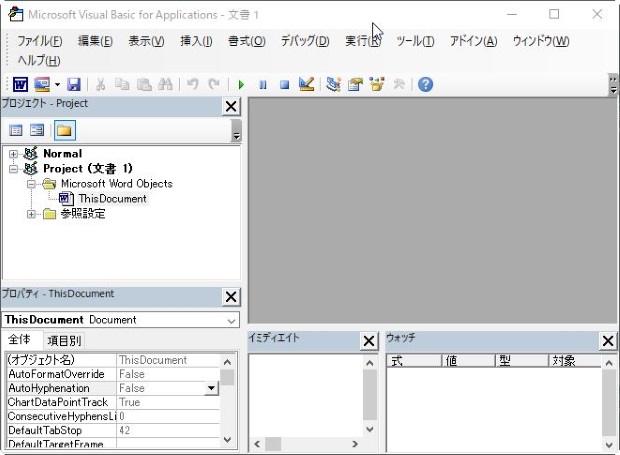Click the Properties list scroll down arrow
The height and width of the screenshot is (455, 620).
point(227,440)
